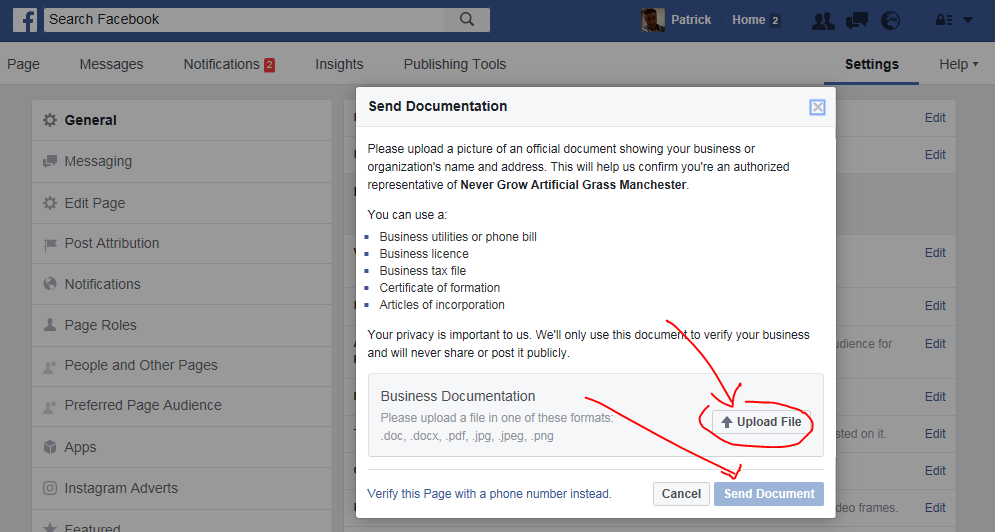Click the Messaging speech bubble icon
This screenshot has width=995, height=532.
point(49,161)
